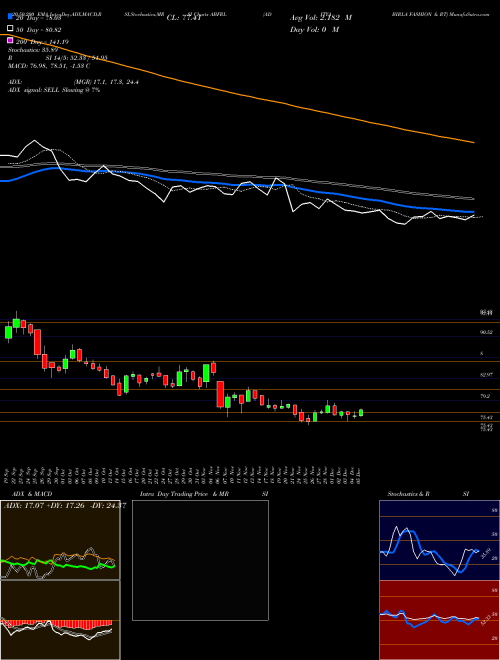Select the 'SI 14/3: 52.33 / 51.93' reading
This screenshot has height=660, width=500.
[x=77, y=58]
